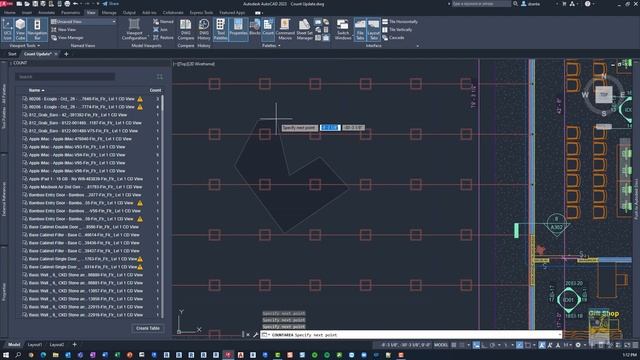This screenshot has width=640, height=360.
Task: Switch to the Manage ribbon tab
Action: (x=109, y=13)
